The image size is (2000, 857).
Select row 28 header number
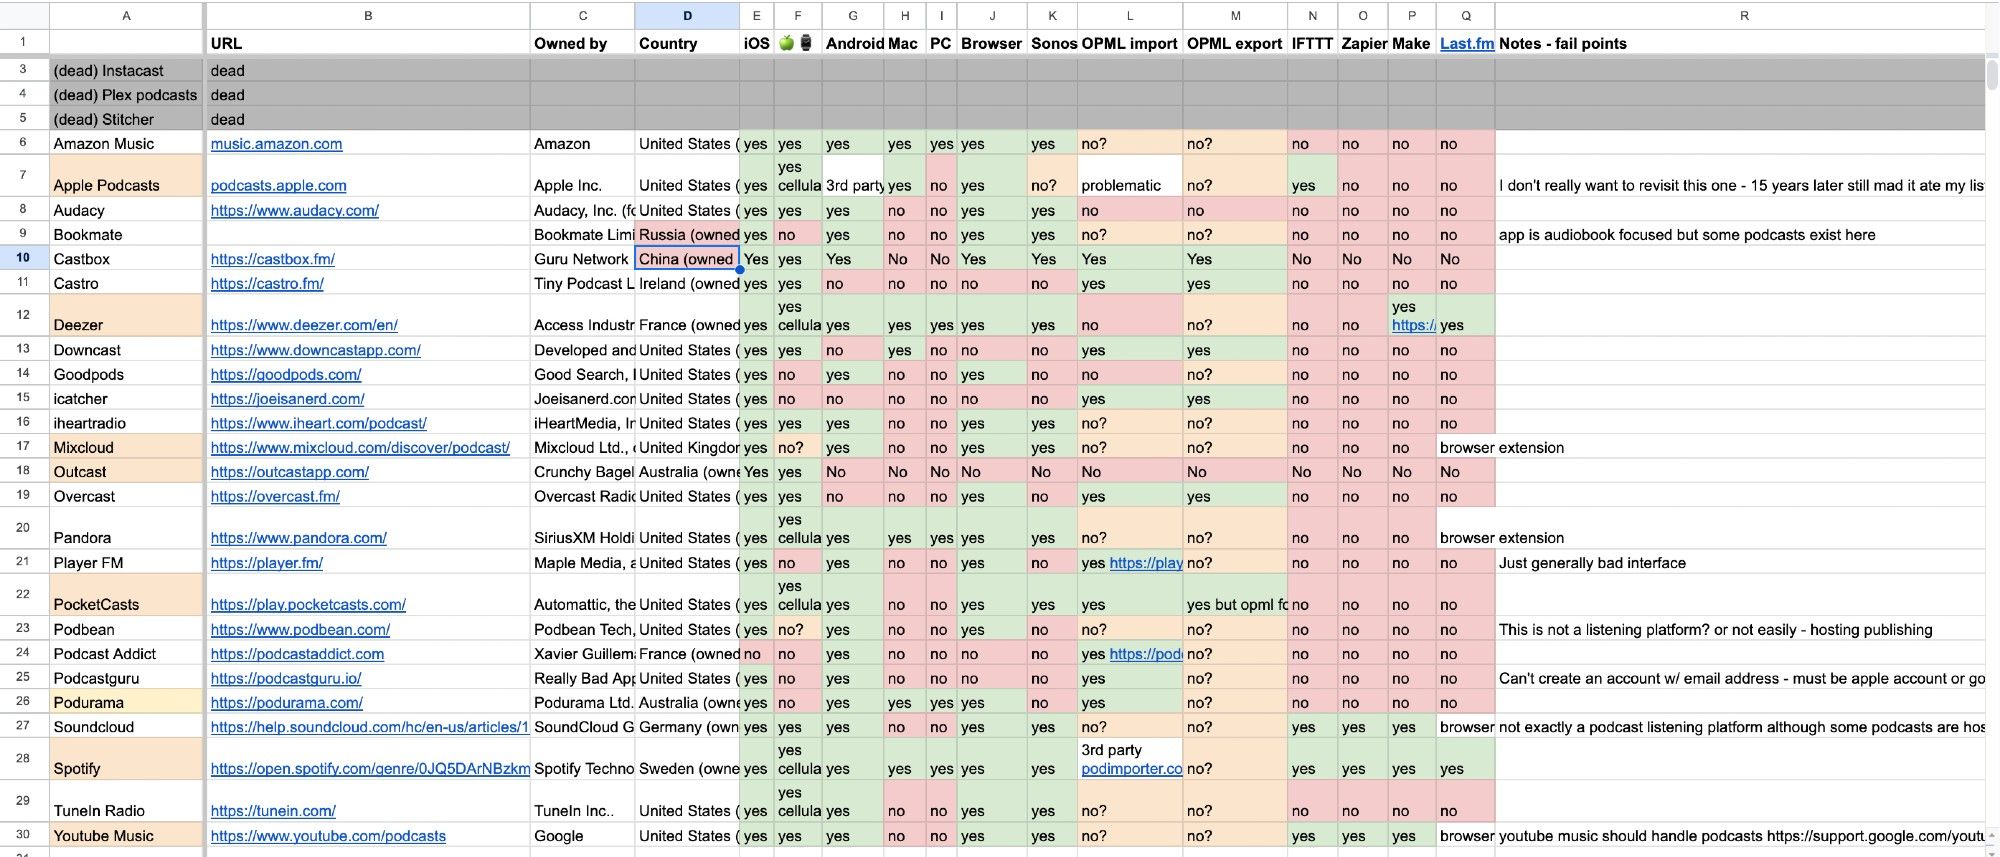tap(23, 759)
